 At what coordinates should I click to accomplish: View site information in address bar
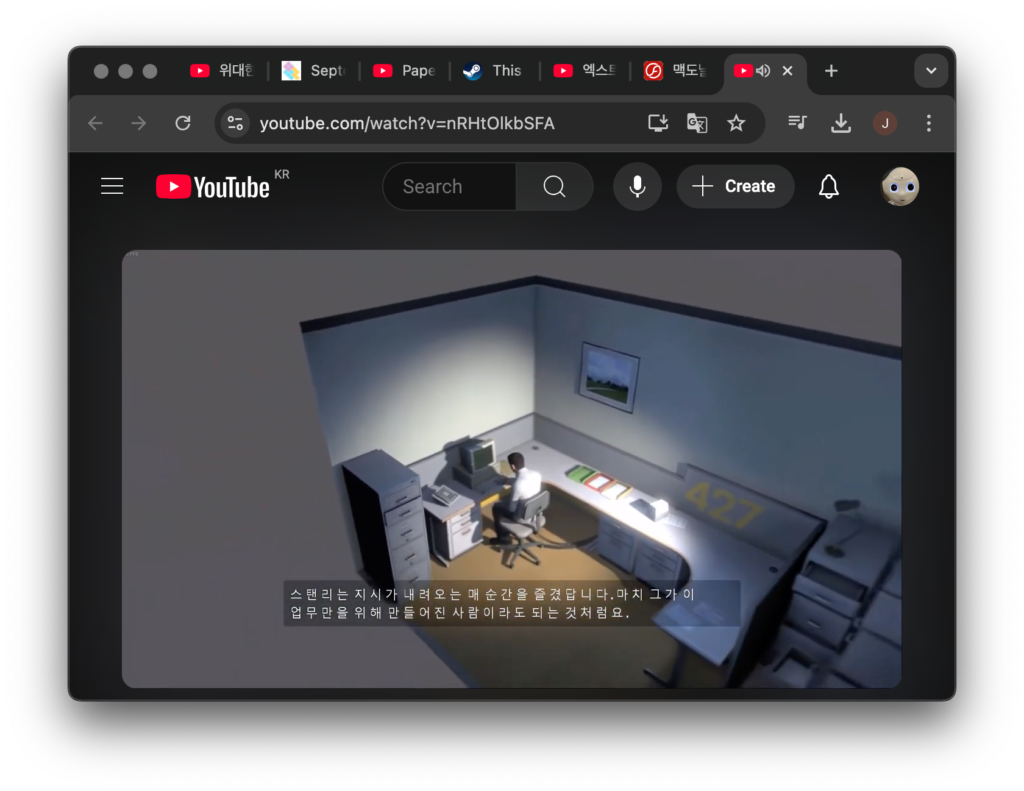point(235,123)
